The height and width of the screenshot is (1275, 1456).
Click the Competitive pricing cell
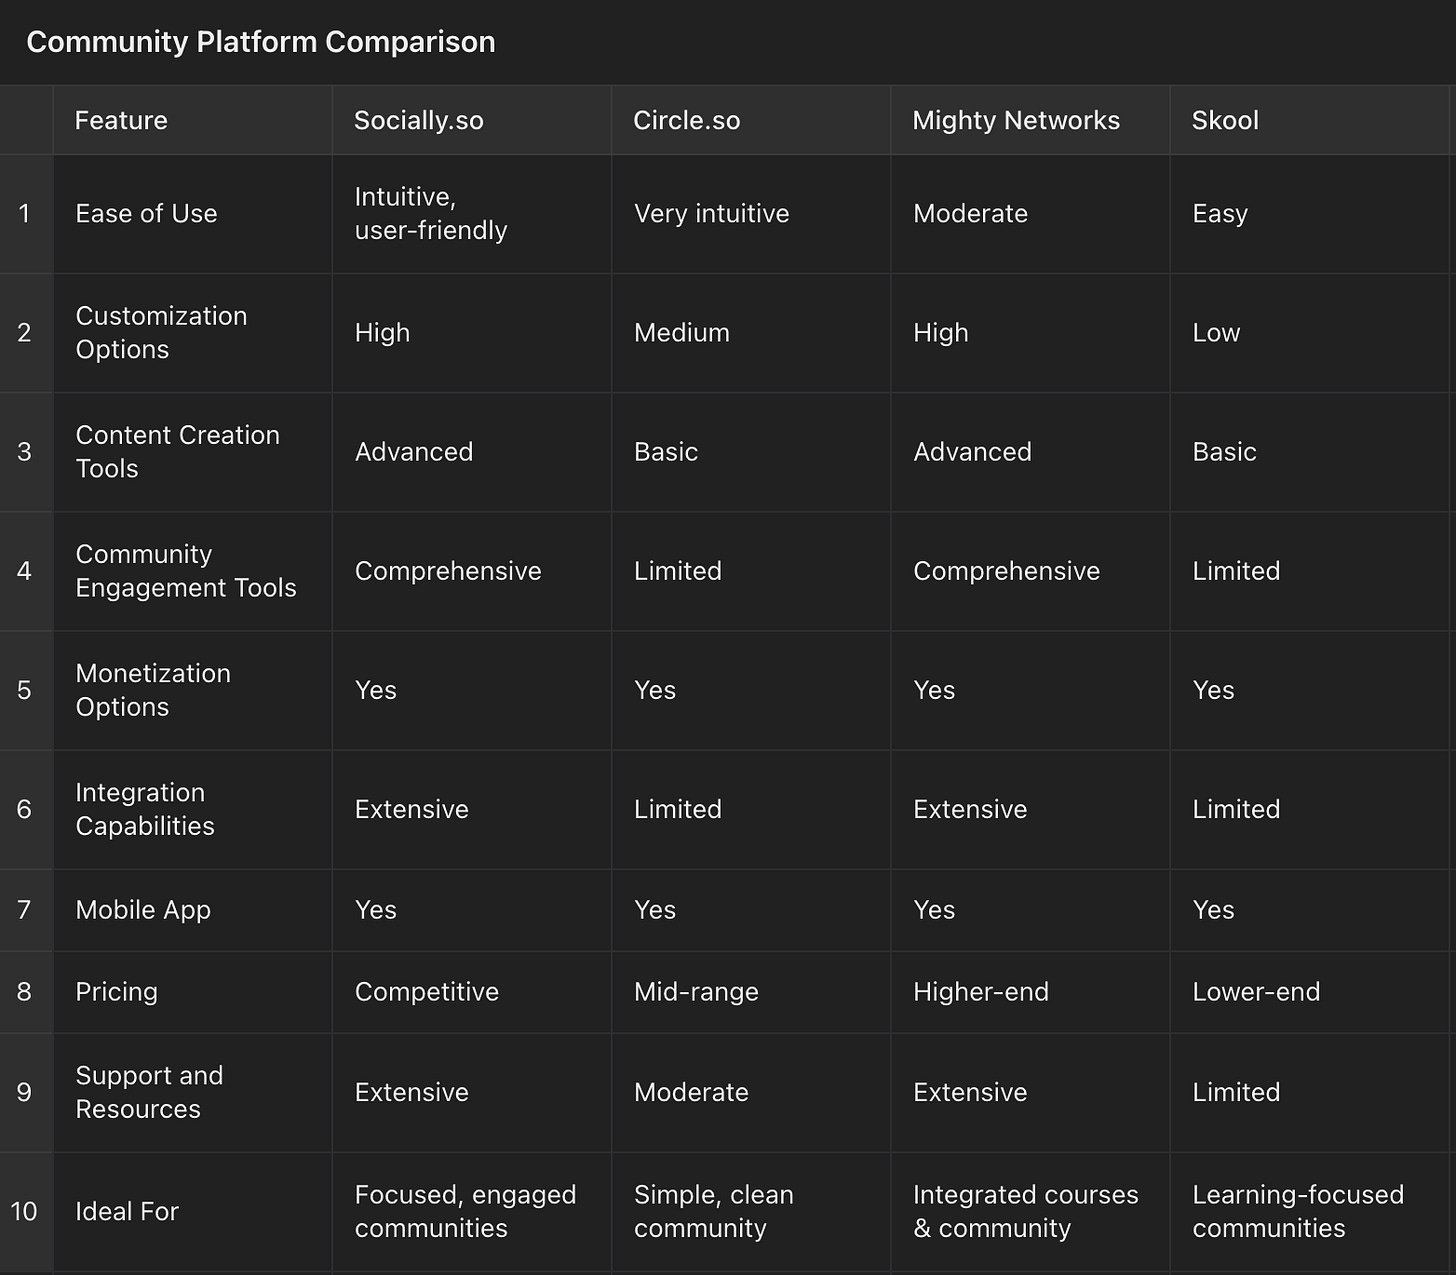426,991
